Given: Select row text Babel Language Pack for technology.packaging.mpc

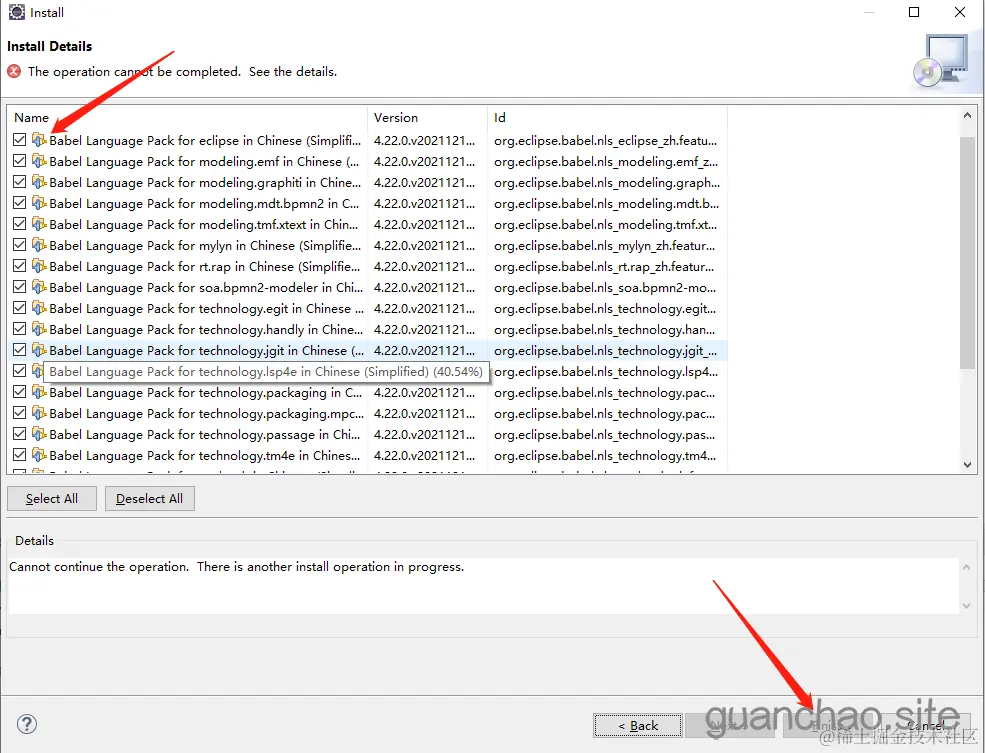Looking at the screenshot, I should (x=207, y=413).
